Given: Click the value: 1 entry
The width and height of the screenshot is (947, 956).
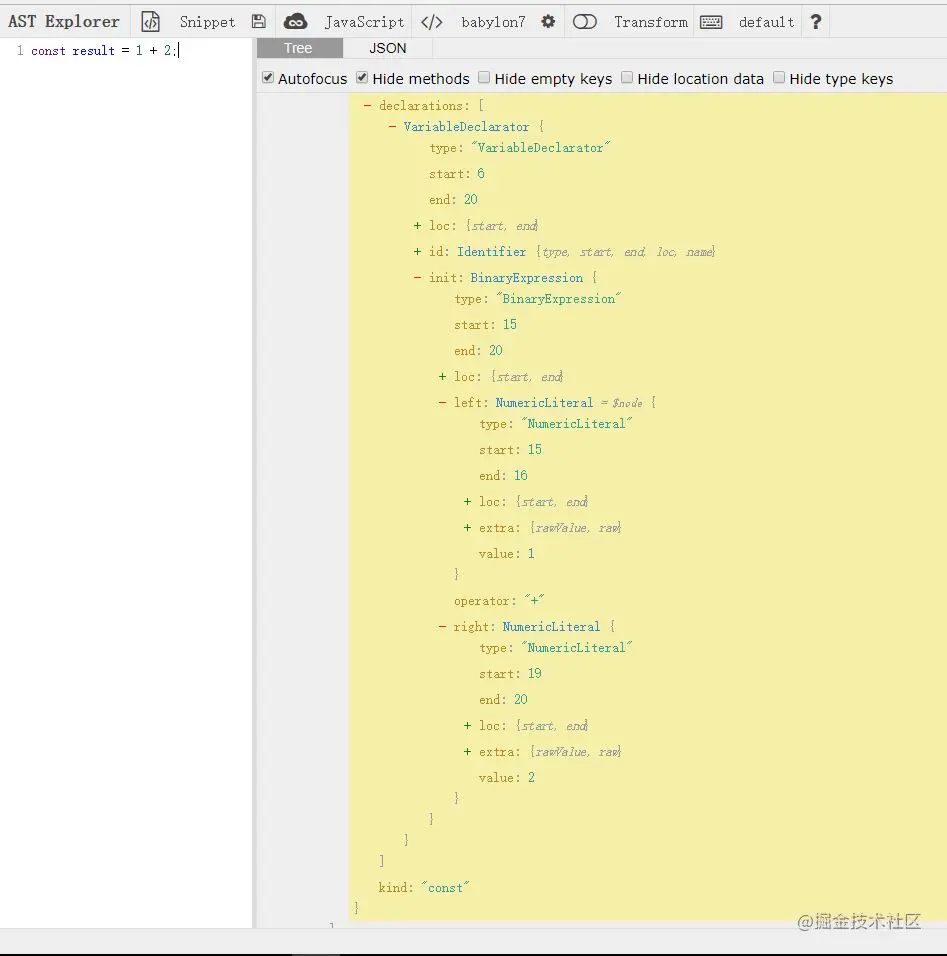Looking at the screenshot, I should point(506,554).
